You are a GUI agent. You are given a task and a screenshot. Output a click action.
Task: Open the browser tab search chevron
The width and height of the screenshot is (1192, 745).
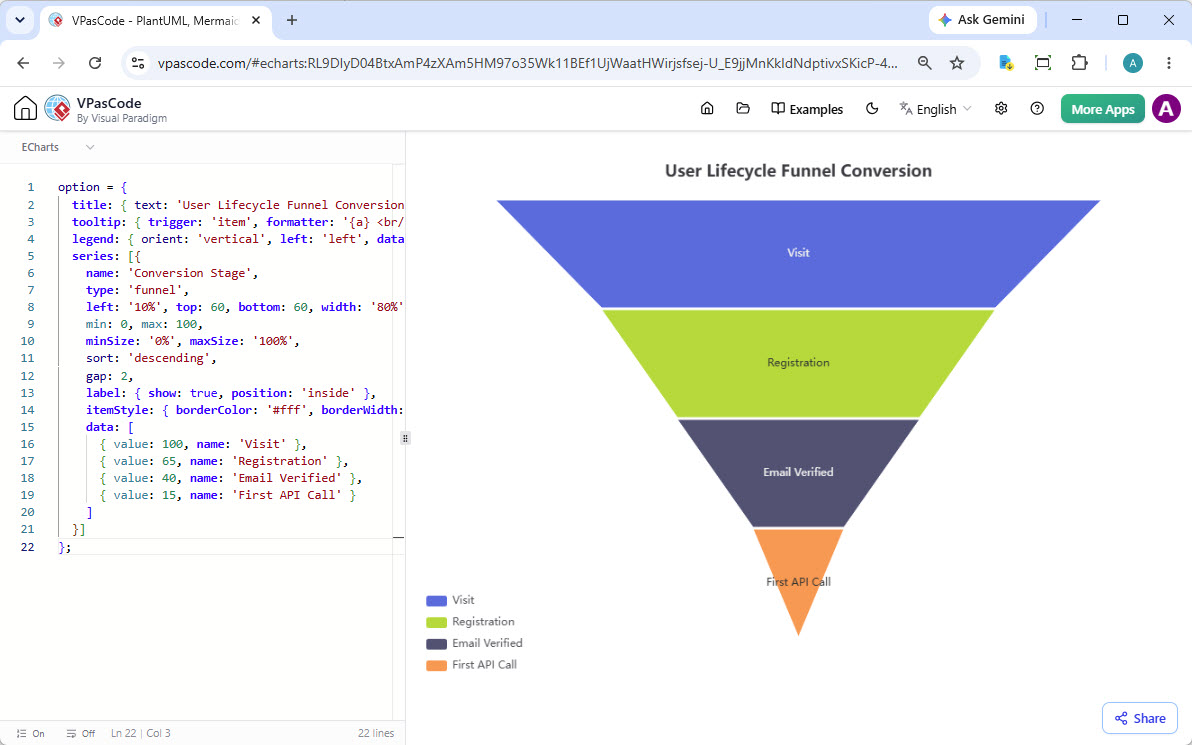pyautogui.click(x=20, y=21)
